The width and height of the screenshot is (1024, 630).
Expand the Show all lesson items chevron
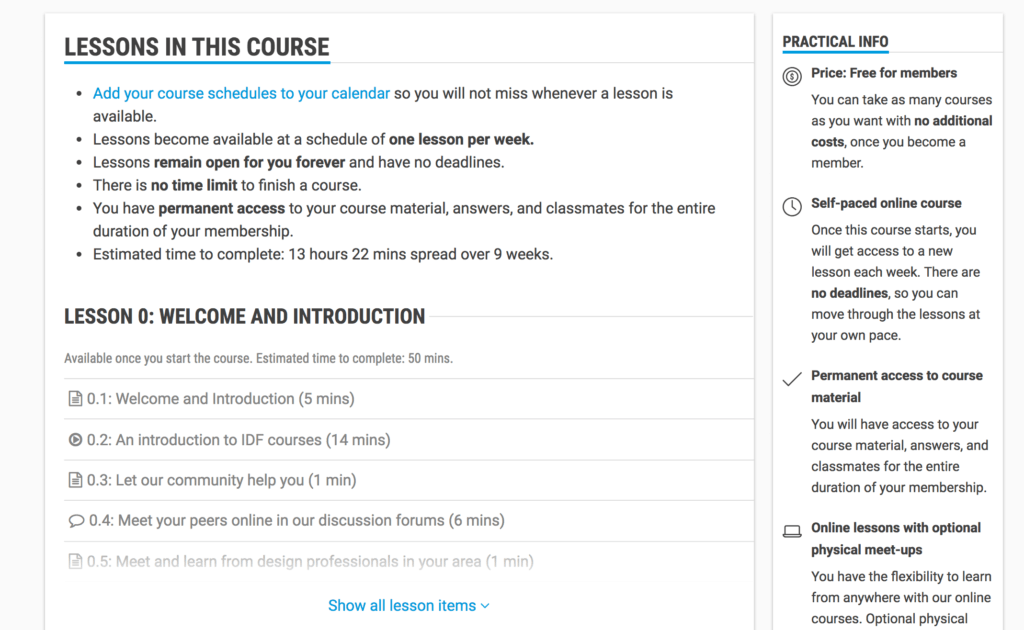coord(486,605)
